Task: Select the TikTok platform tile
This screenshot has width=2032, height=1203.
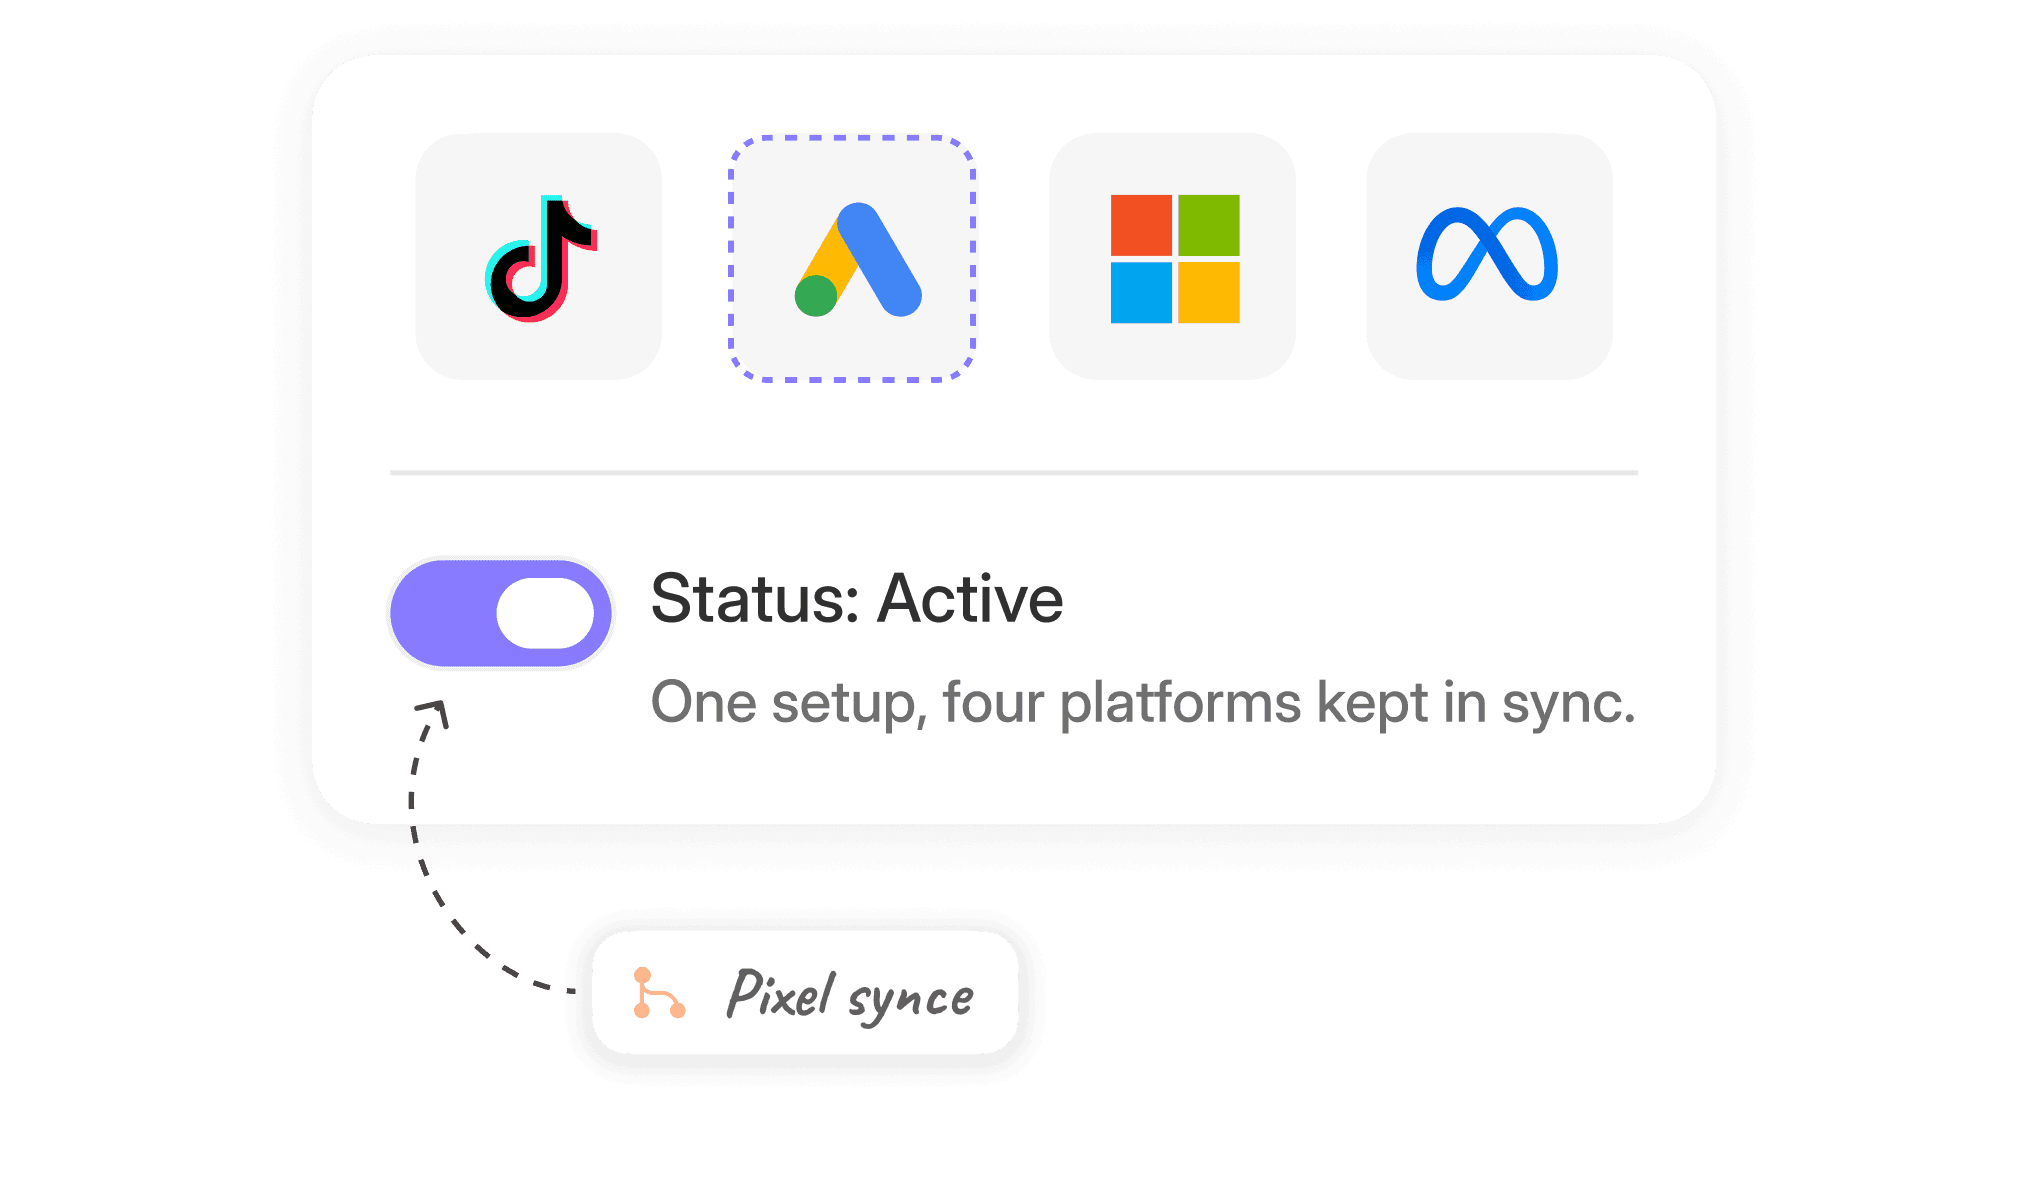Action: pos(538,256)
